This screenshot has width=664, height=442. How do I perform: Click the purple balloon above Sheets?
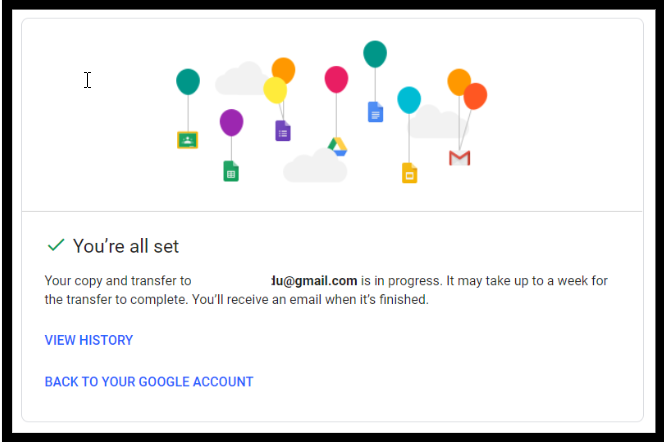click(x=231, y=123)
